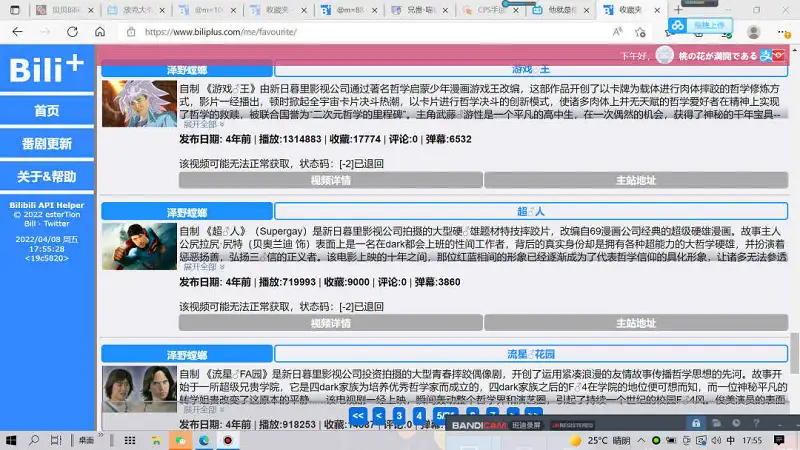The height and width of the screenshot is (450, 800).
Task: Open the 游戏♂王 video title link
Action: pyautogui.click(x=531, y=69)
